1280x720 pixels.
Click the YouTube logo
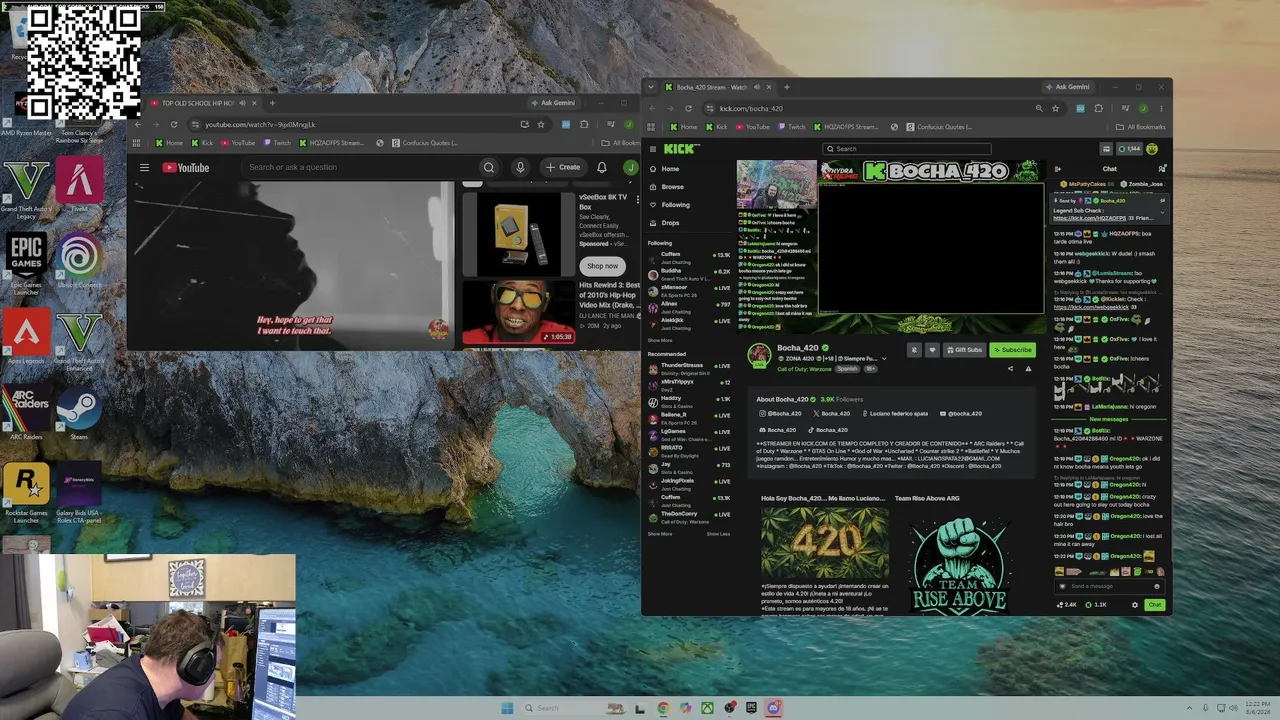point(186,168)
